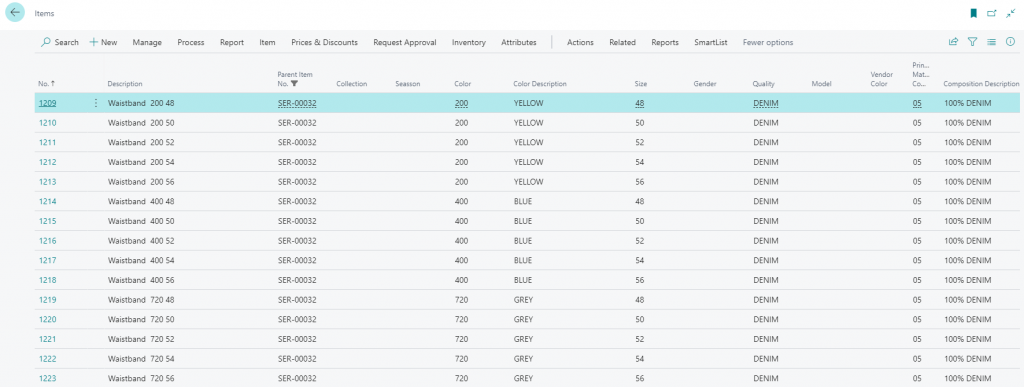
Task: Click size 48 in row 1209
Action: pos(639,103)
